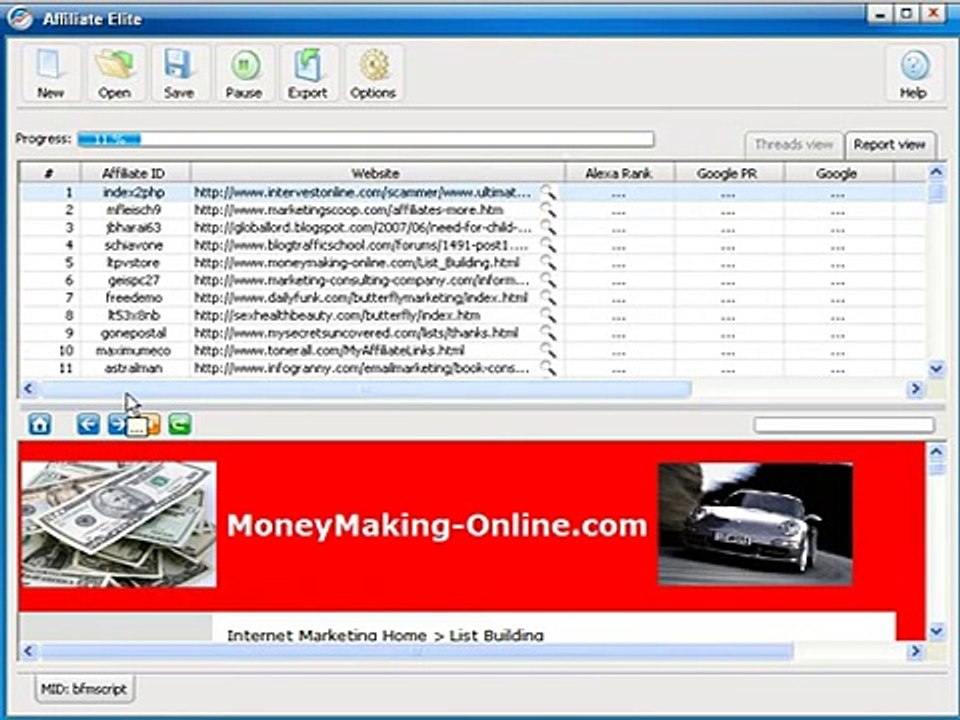Select the mfleisch9 affiliate ID cell

(134, 210)
